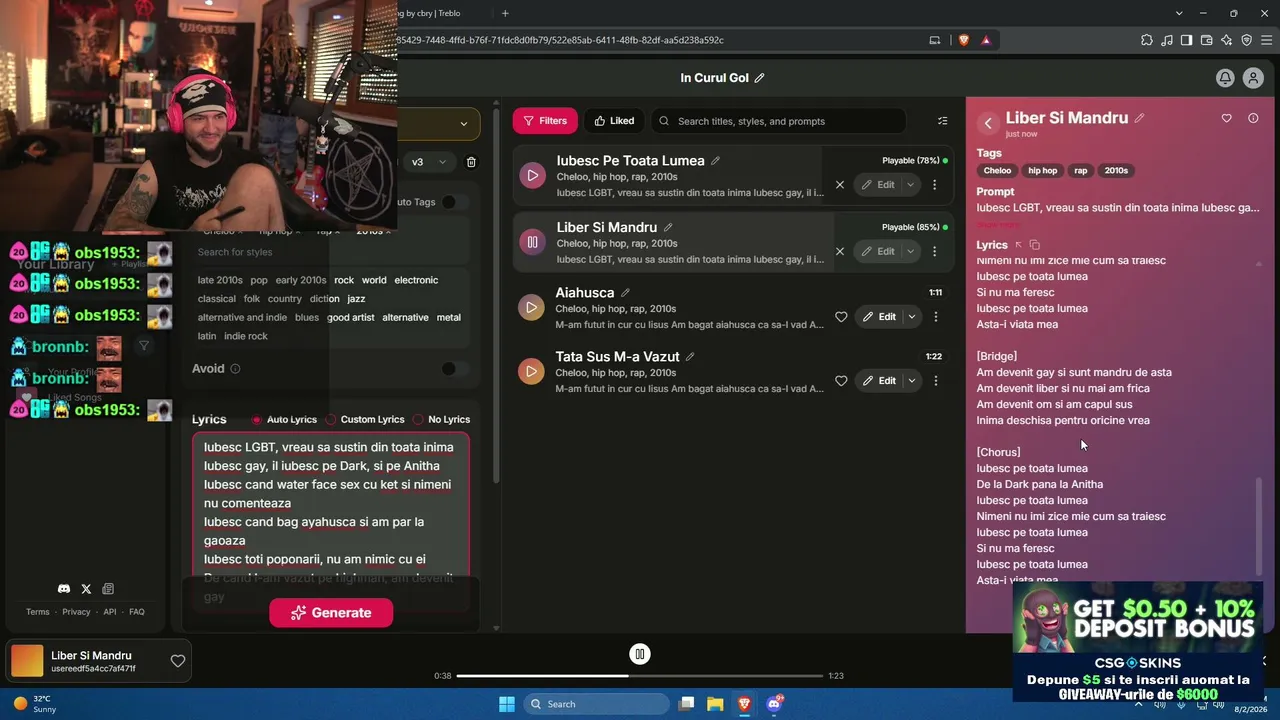Image resolution: width=1280 pixels, height=720 pixels.
Task: Like the Tata Sus M-a Vazut song
Action: pos(841,381)
